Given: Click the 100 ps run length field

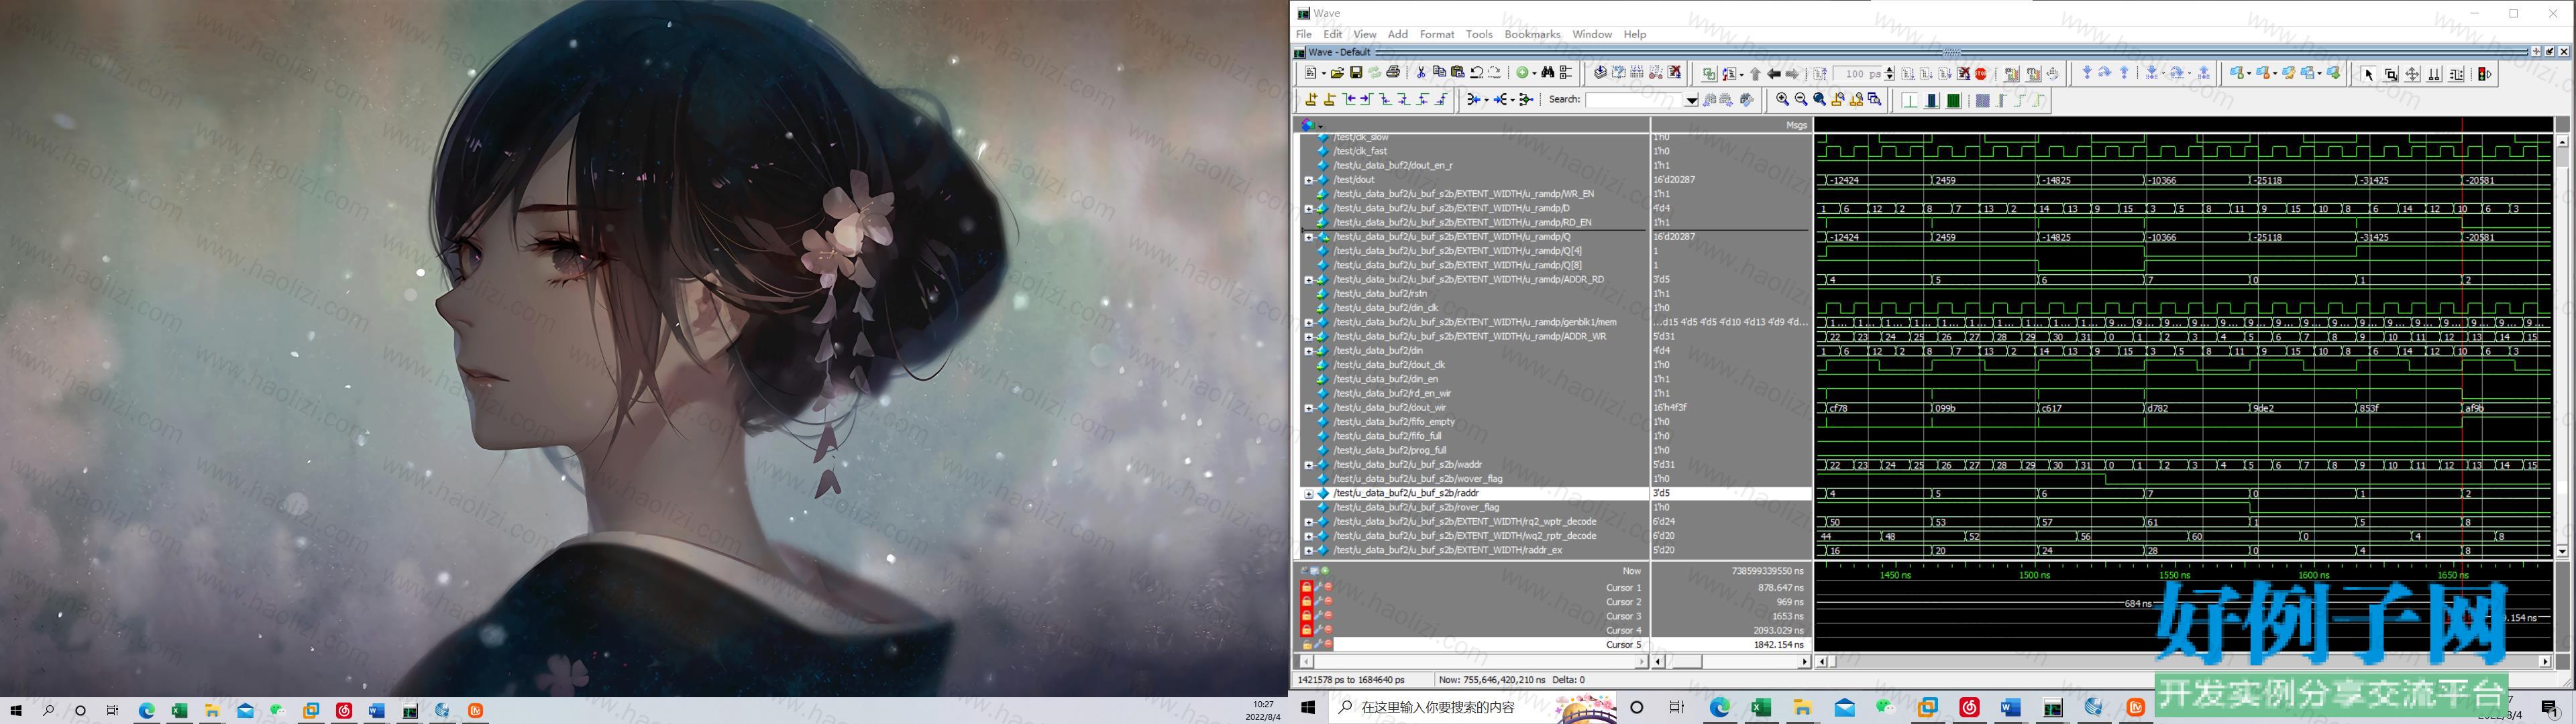Looking at the screenshot, I should click(x=1859, y=74).
